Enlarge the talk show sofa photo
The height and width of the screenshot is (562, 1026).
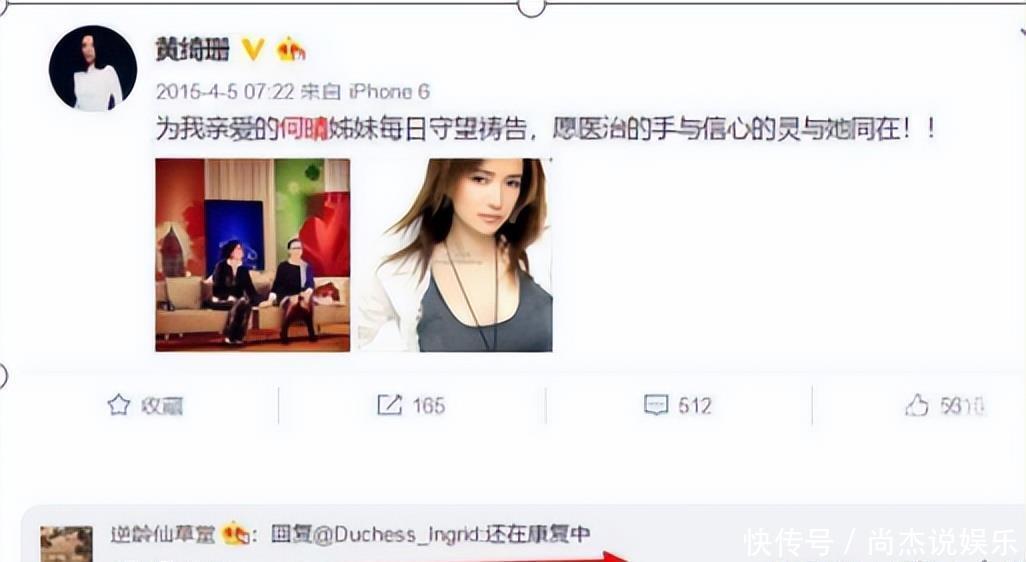click(x=253, y=255)
